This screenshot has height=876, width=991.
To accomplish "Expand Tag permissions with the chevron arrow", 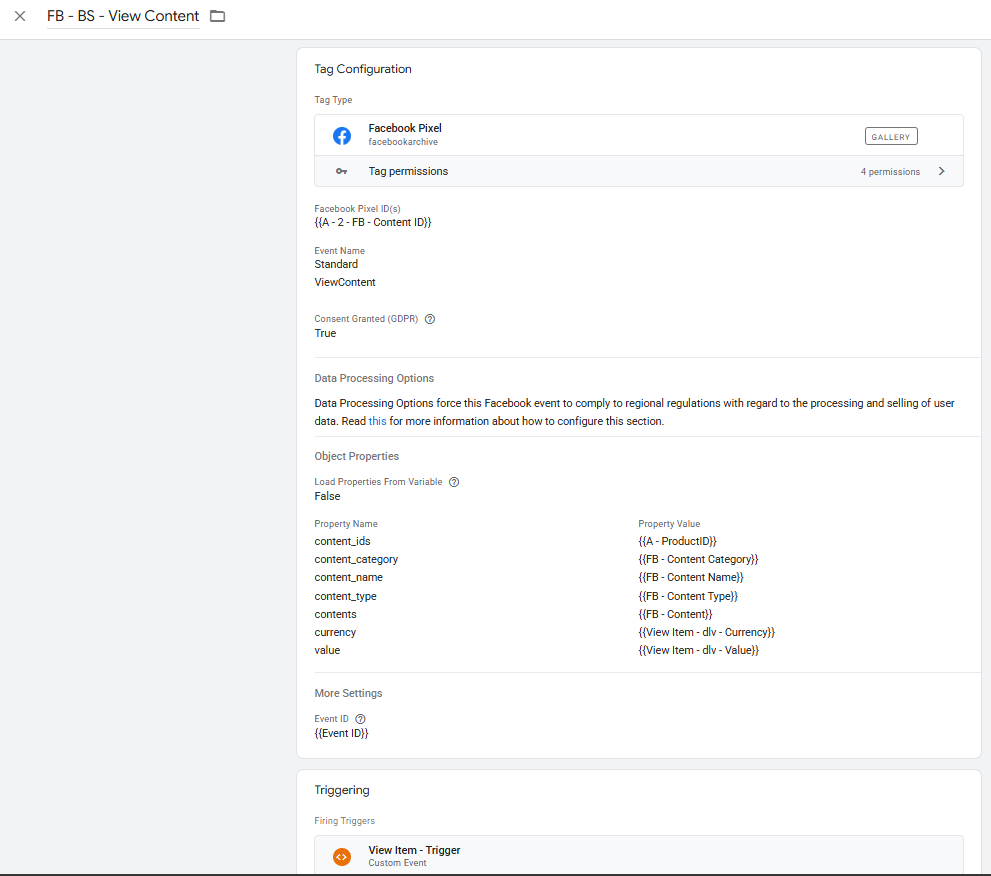I will [x=941, y=171].
